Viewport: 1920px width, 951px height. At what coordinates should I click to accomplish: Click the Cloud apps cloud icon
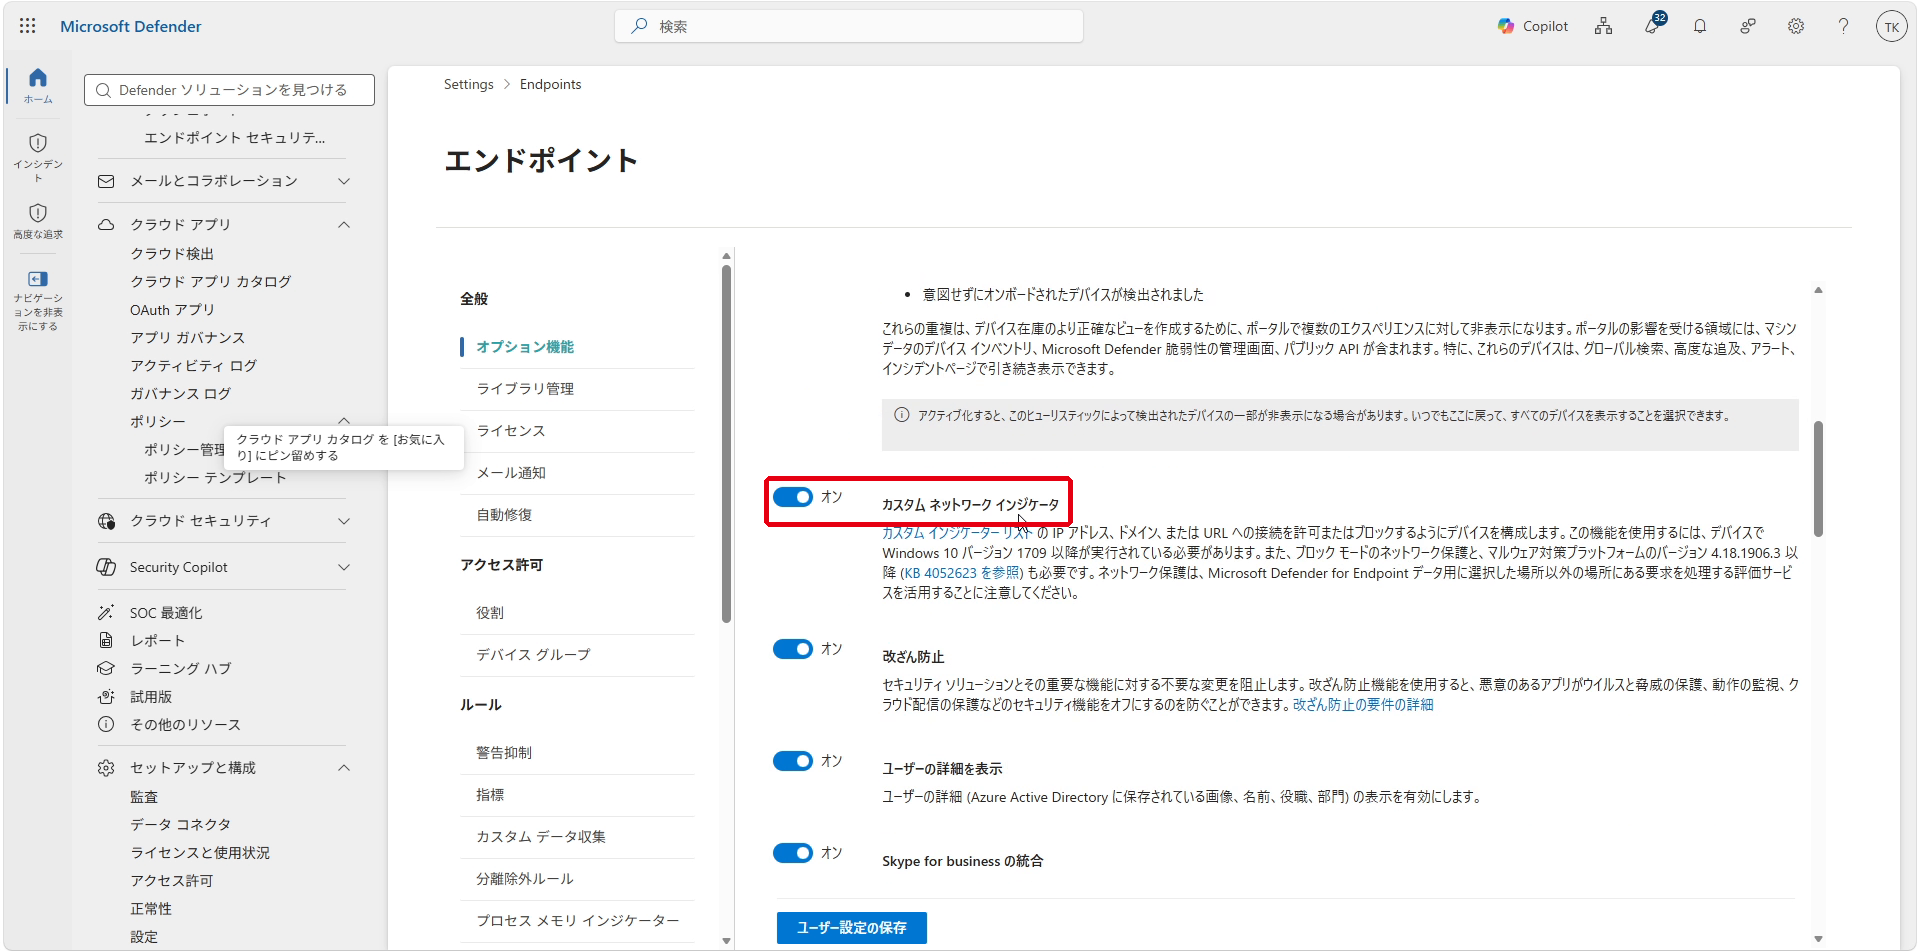(x=106, y=224)
